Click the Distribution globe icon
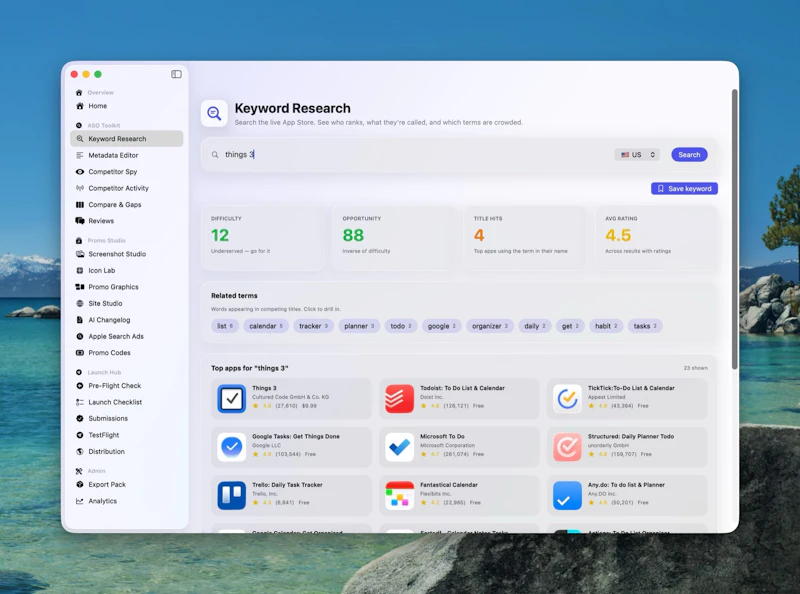Viewport: 800px width, 594px height. [80, 452]
